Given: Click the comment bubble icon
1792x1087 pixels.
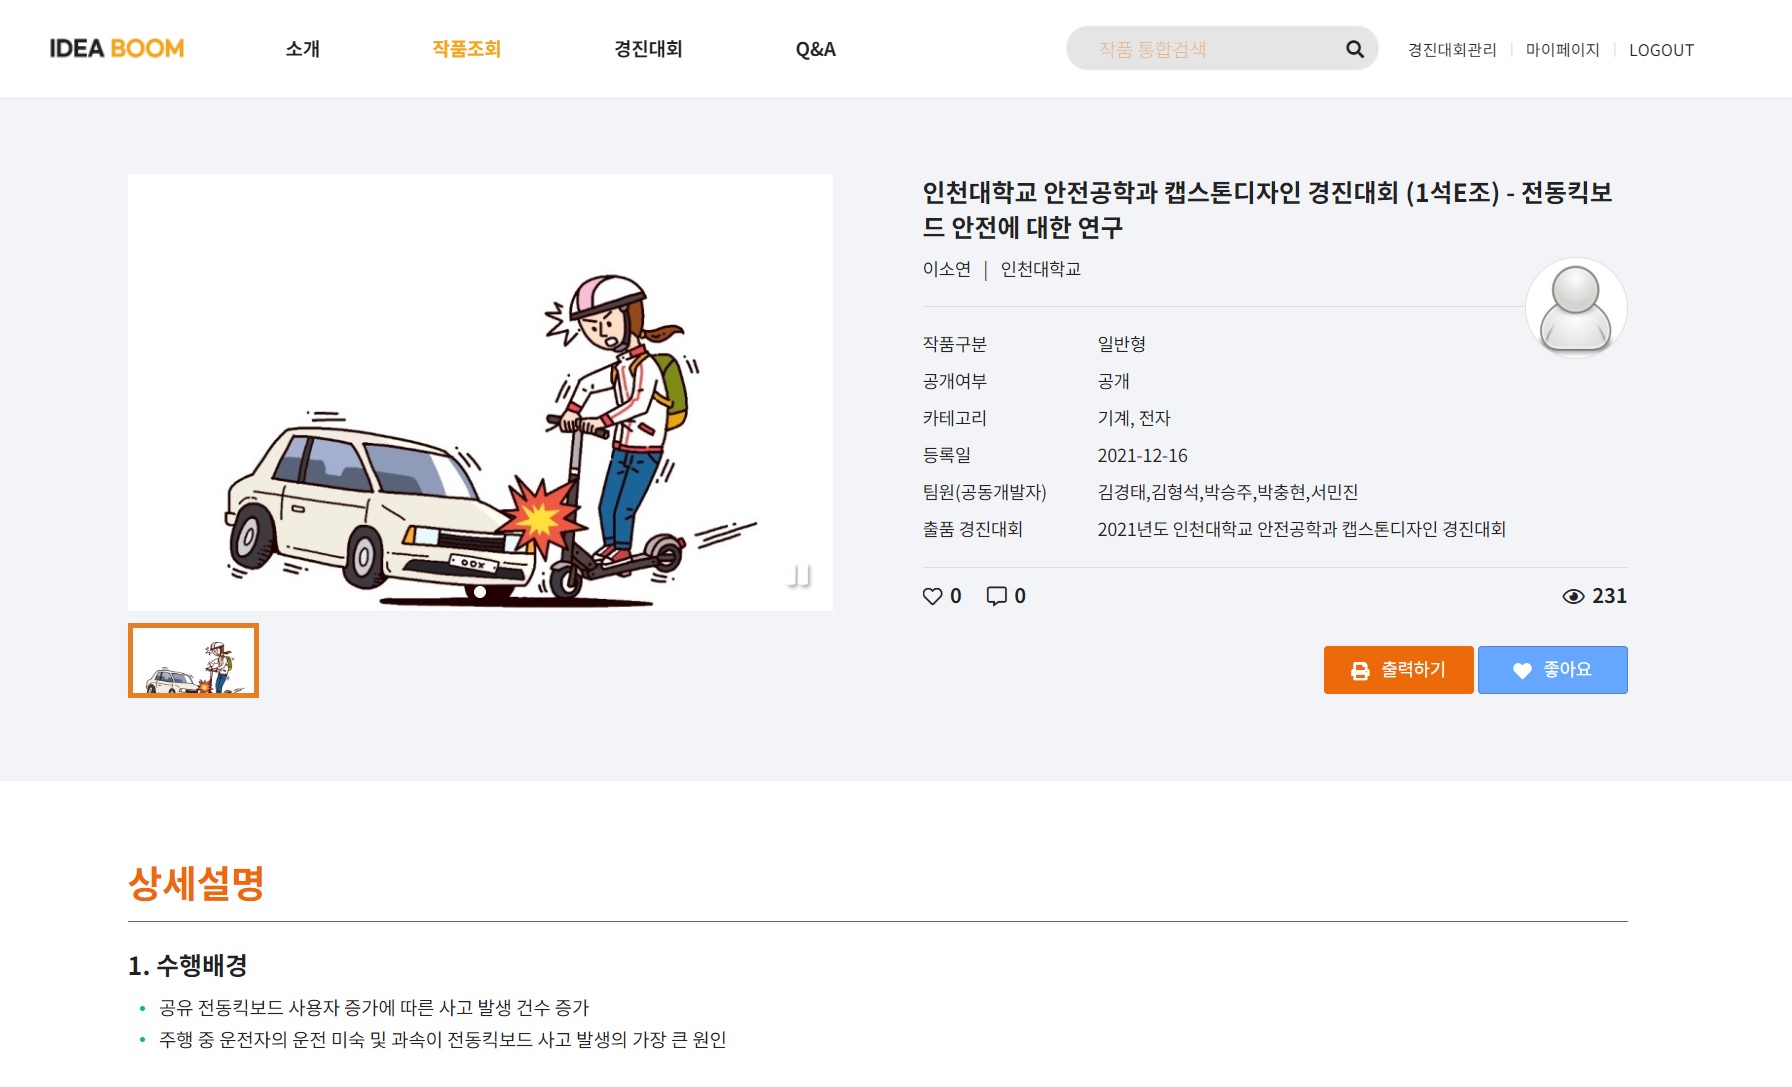Looking at the screenshot, I should pos(996,596).
